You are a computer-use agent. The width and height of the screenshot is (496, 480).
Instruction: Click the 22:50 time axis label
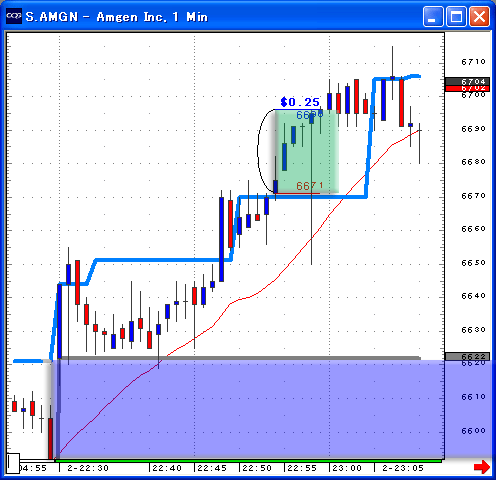tap(257, 468)
